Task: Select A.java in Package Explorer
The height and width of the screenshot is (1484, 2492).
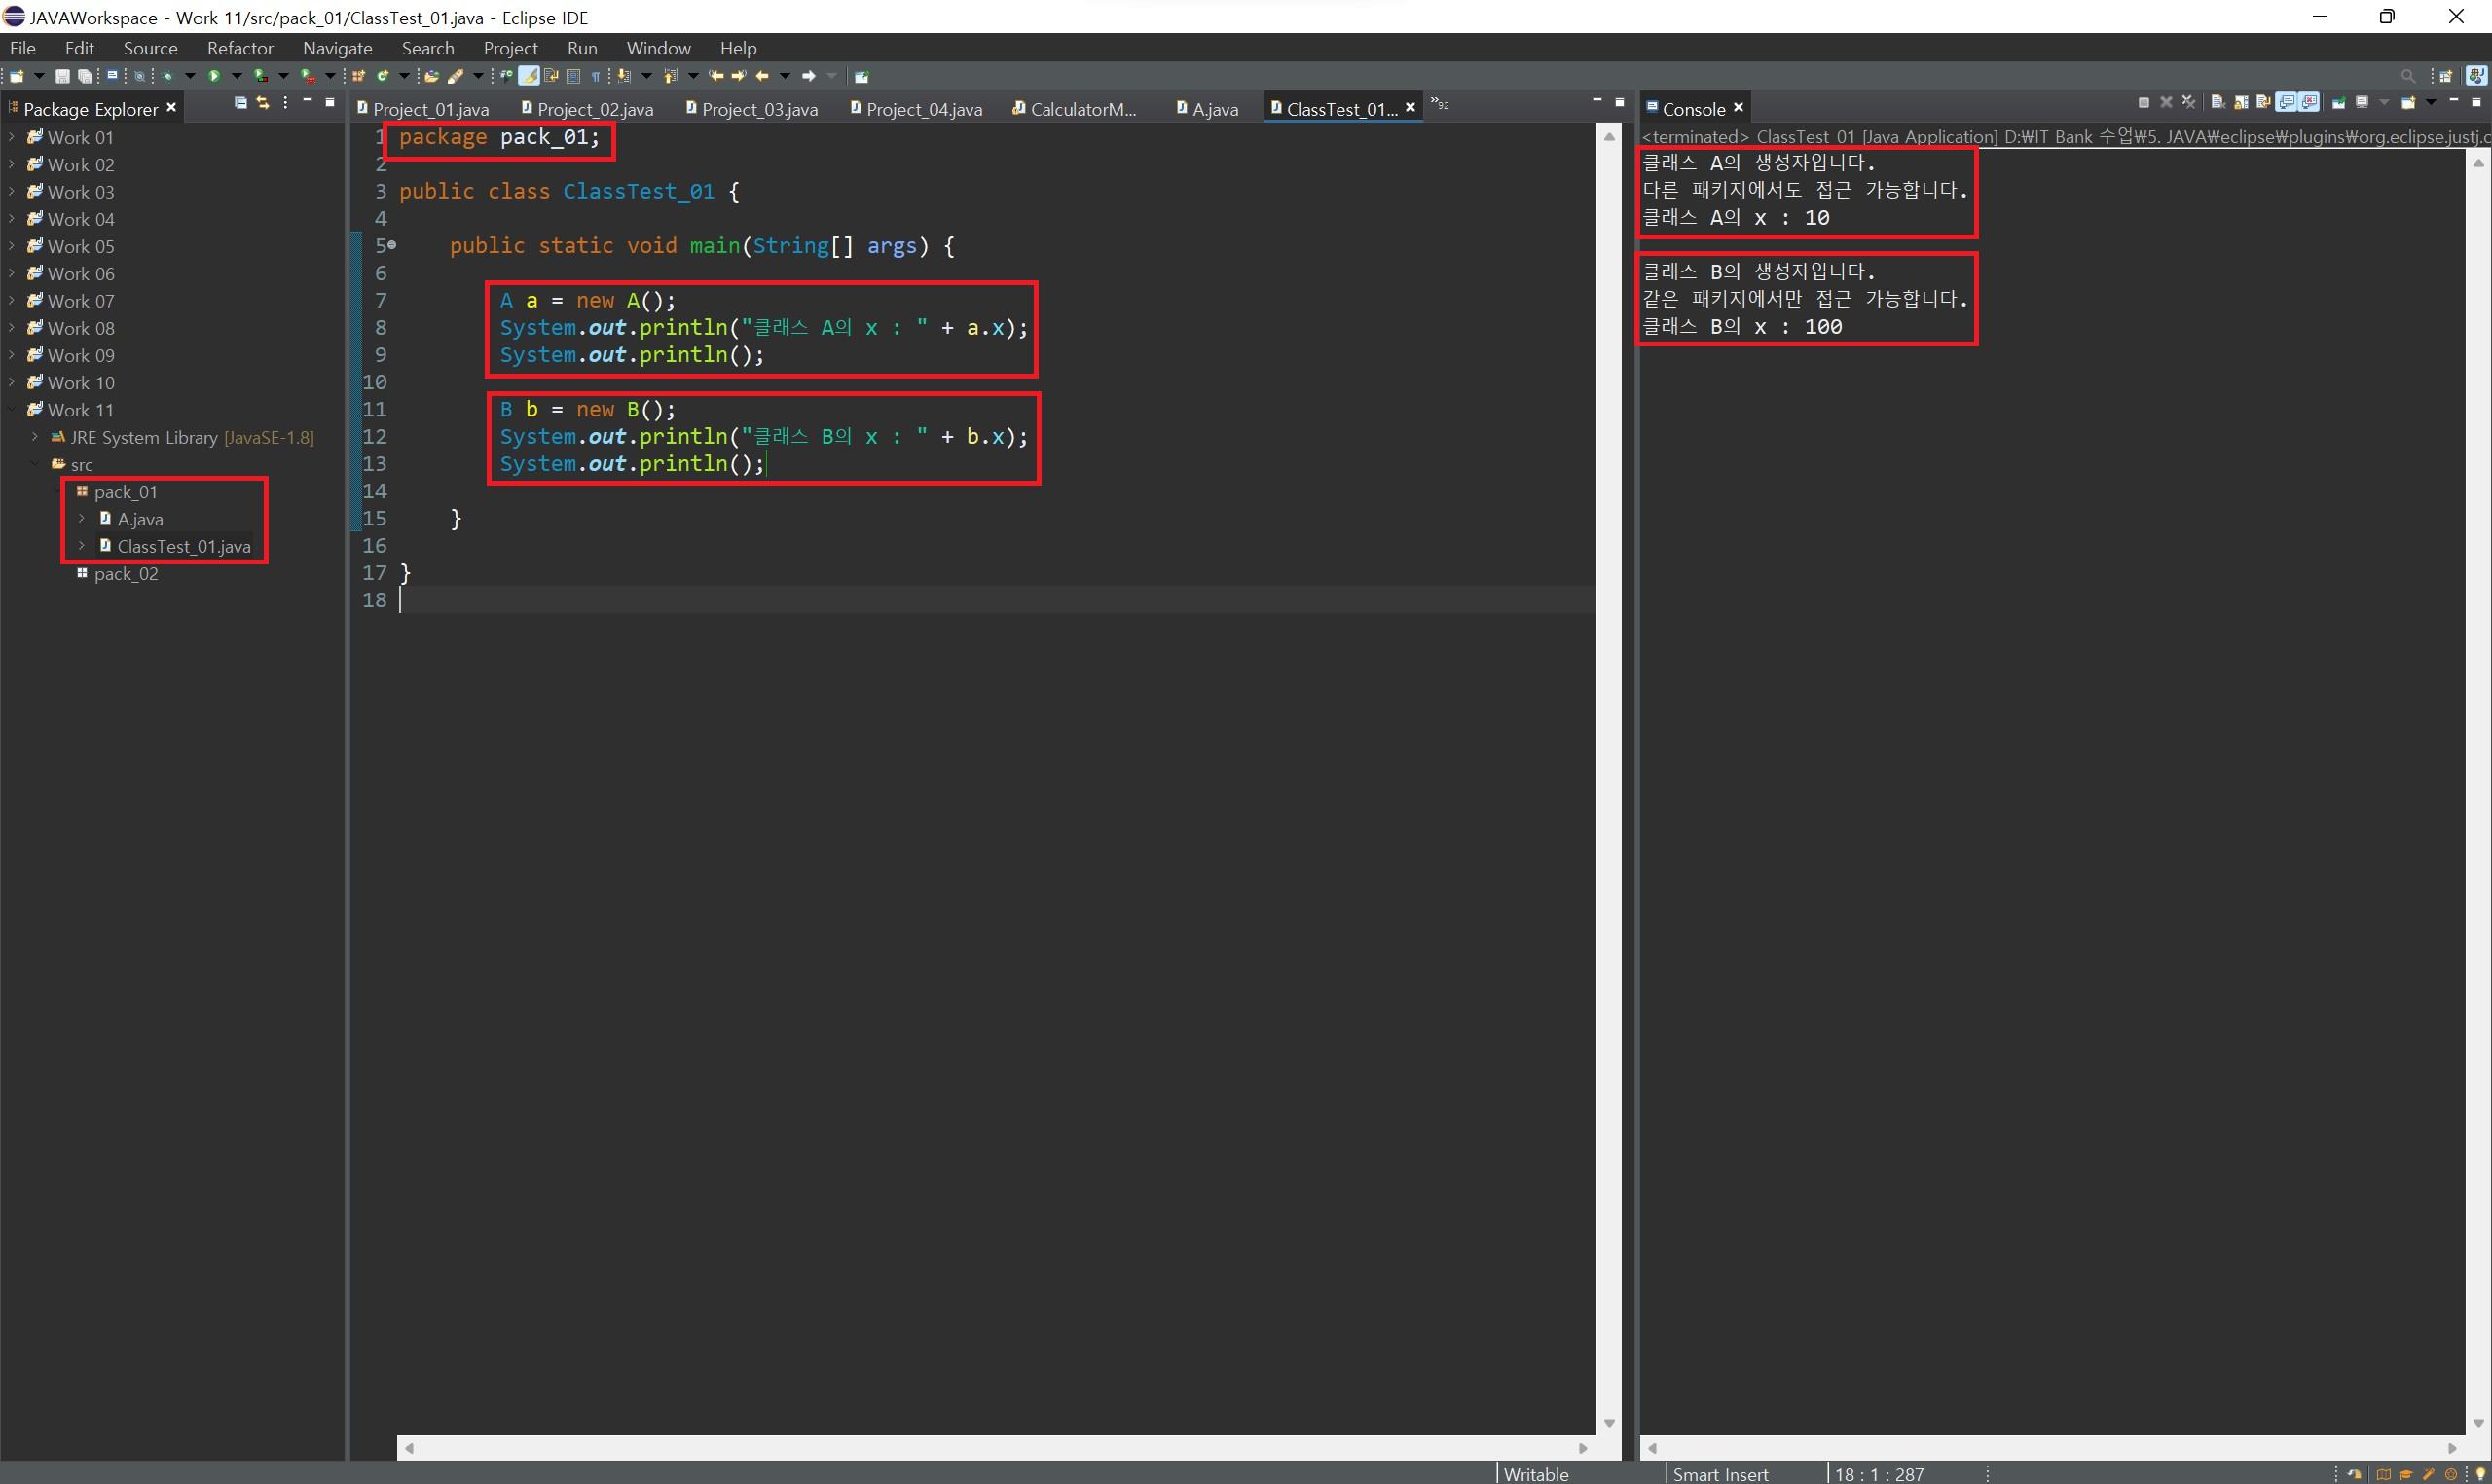Action: tap(140, 519)
